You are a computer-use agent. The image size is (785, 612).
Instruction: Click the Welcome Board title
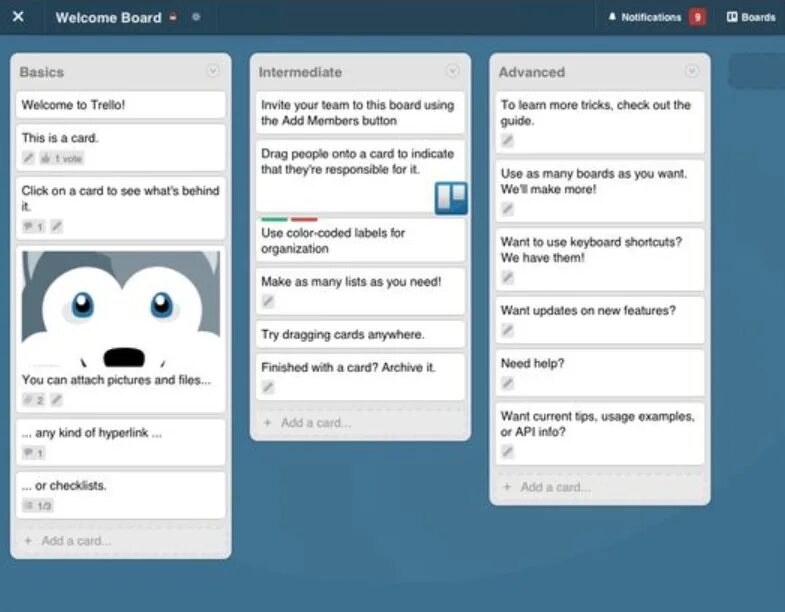[x=108, y=18]
